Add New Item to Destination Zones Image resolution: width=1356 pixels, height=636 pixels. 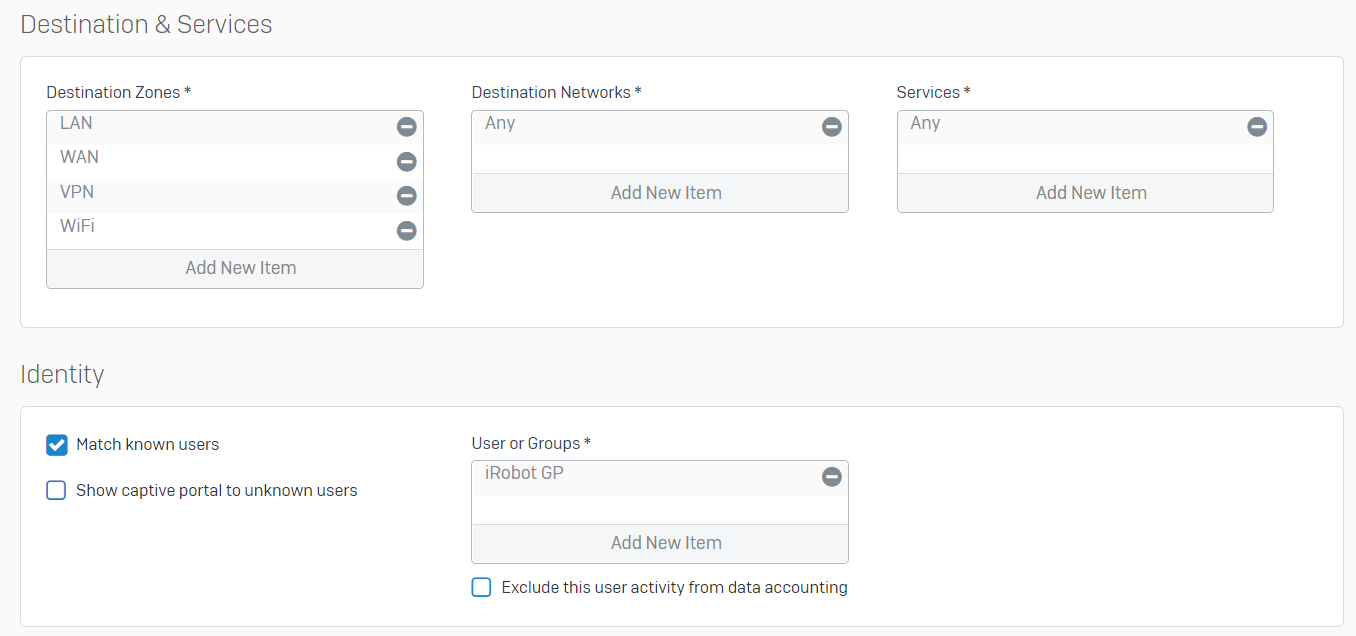[x=240, y=268]
